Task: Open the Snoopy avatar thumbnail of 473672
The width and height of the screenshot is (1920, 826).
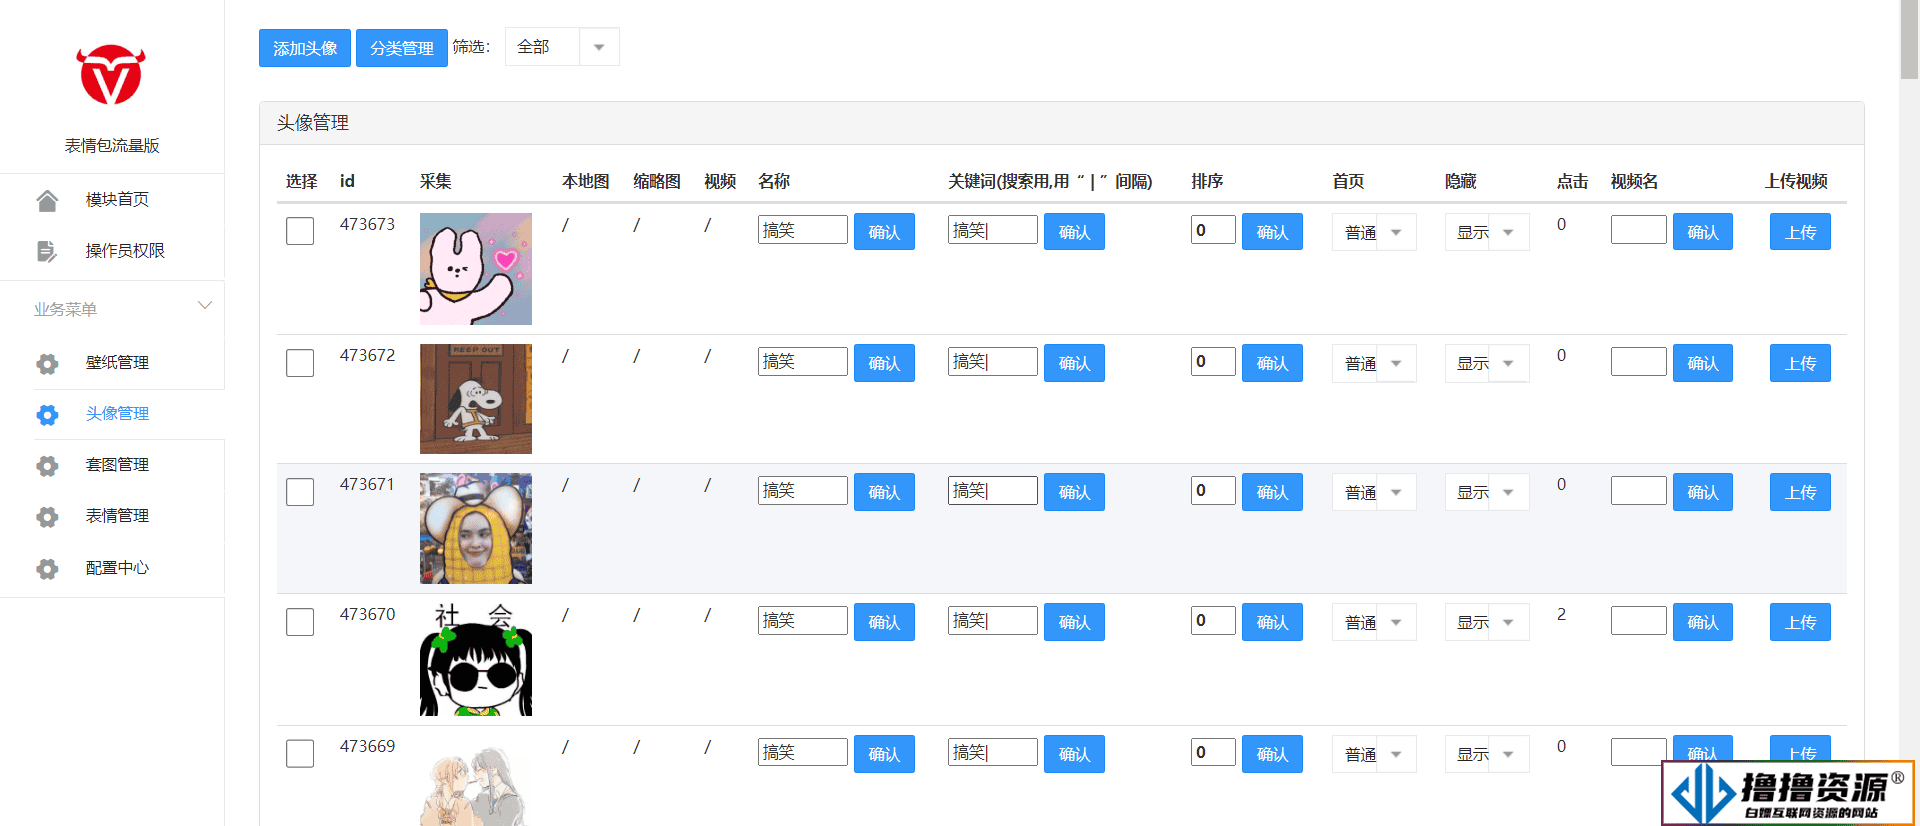Action: tap(476, 399)
